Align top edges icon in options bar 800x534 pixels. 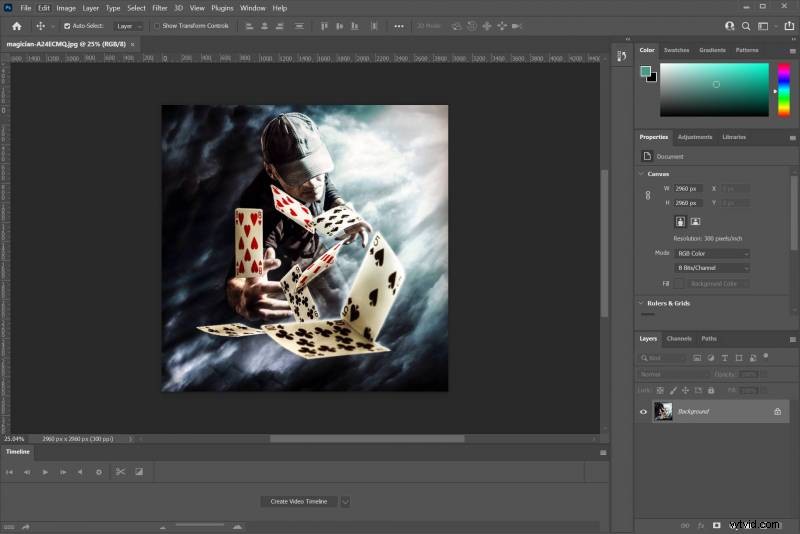point(324,26)
